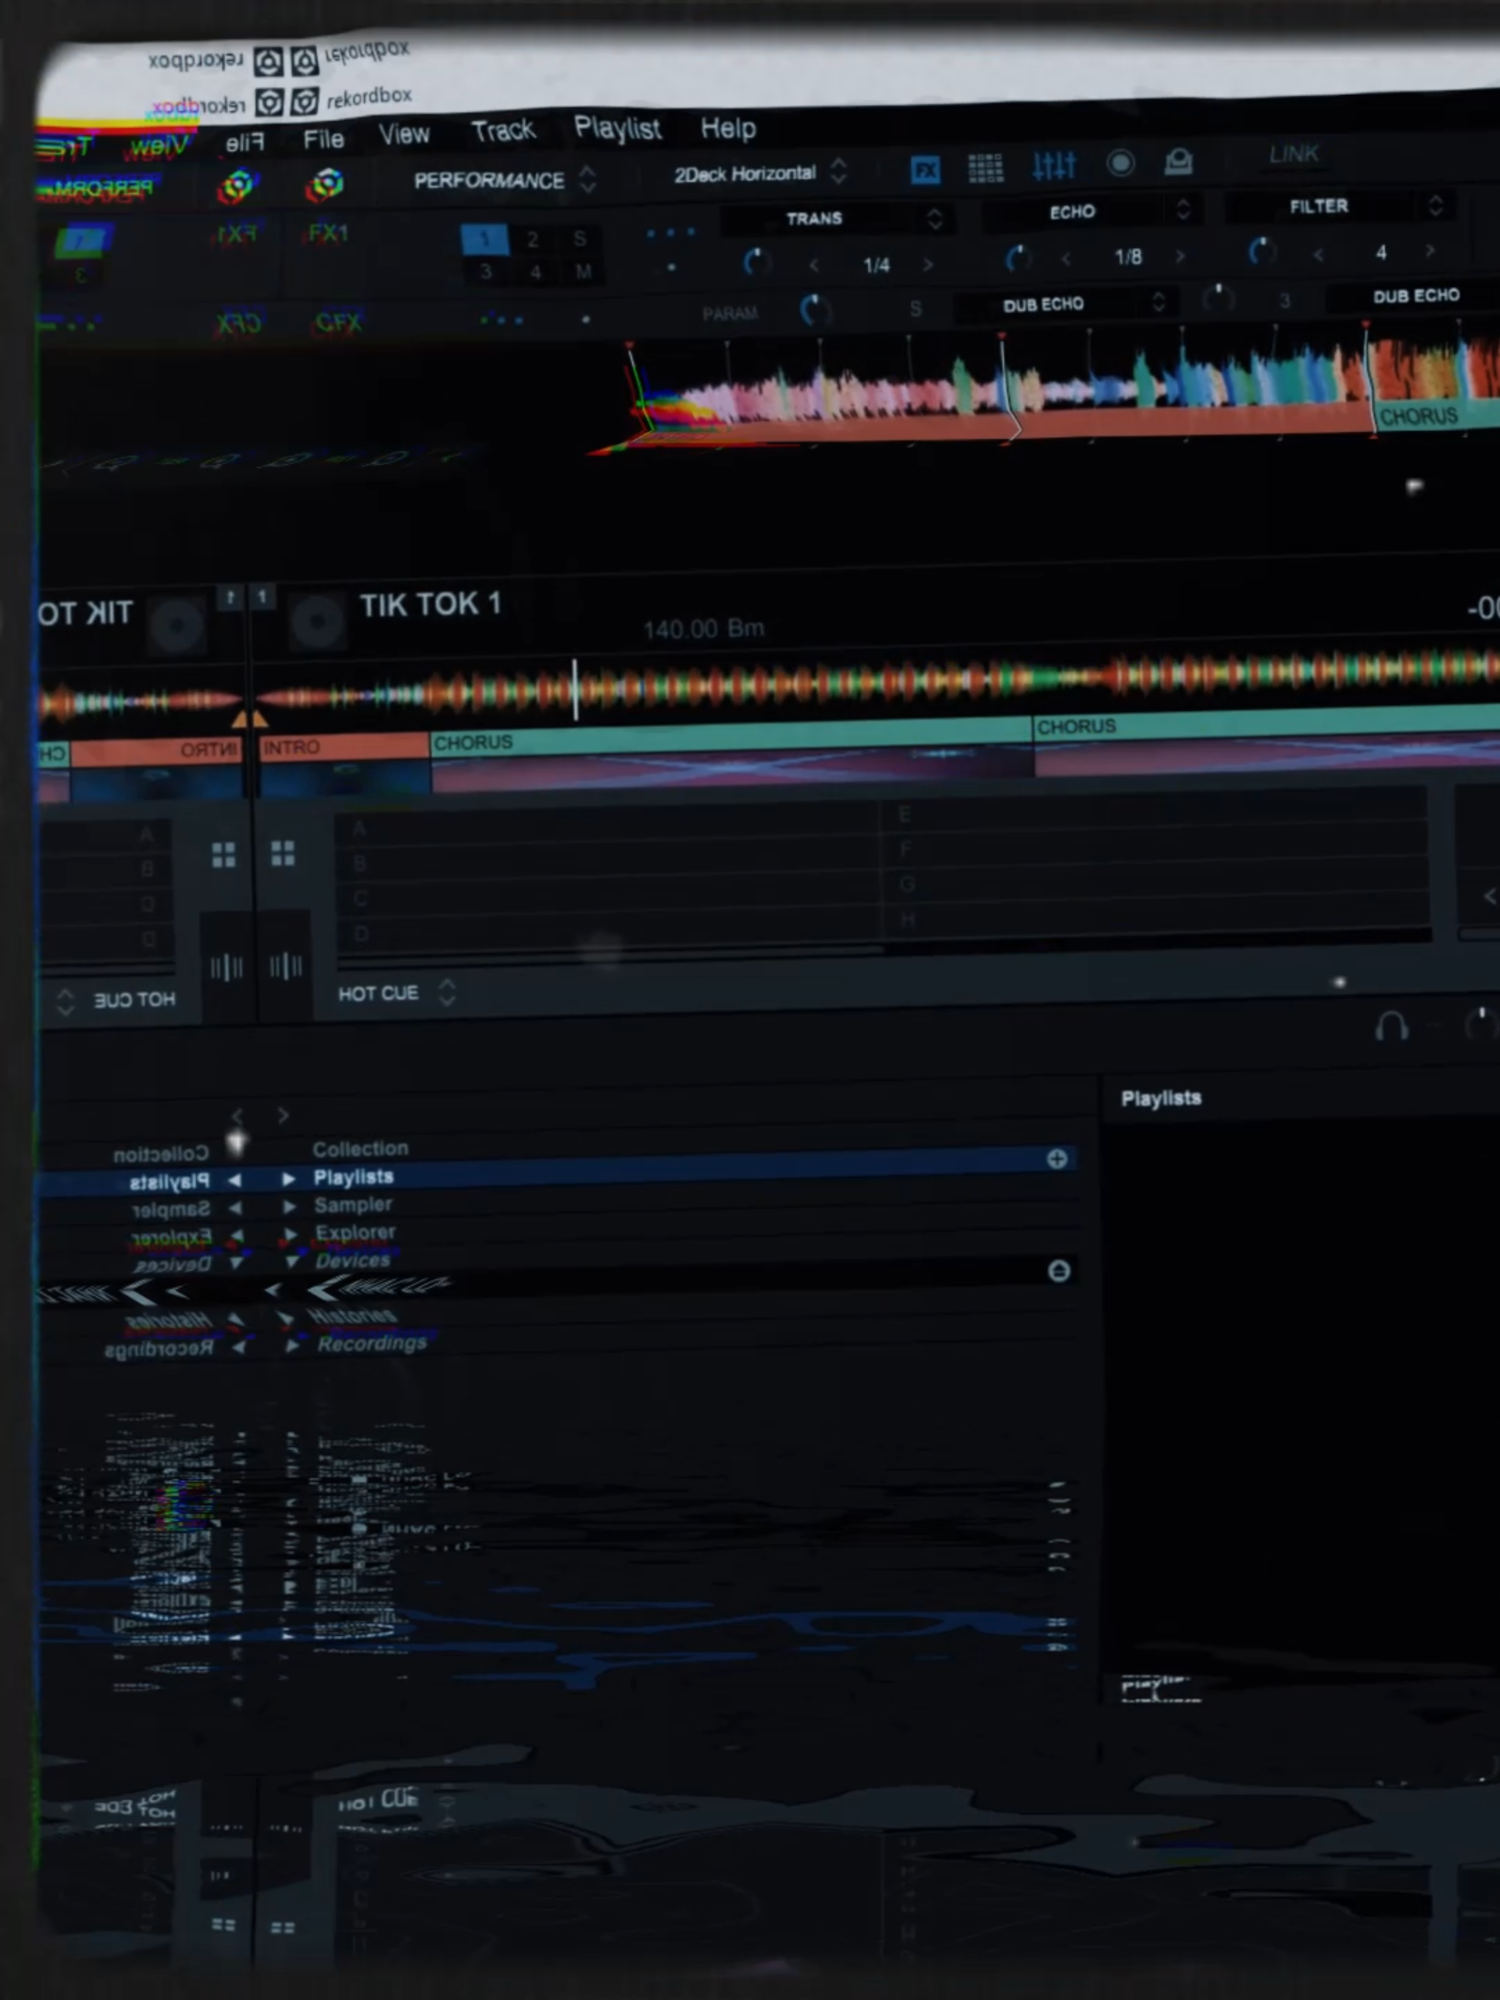This screenshot has width=1500, height=2000.
Task: Select the CFX label
Action: tap(338, 322)
